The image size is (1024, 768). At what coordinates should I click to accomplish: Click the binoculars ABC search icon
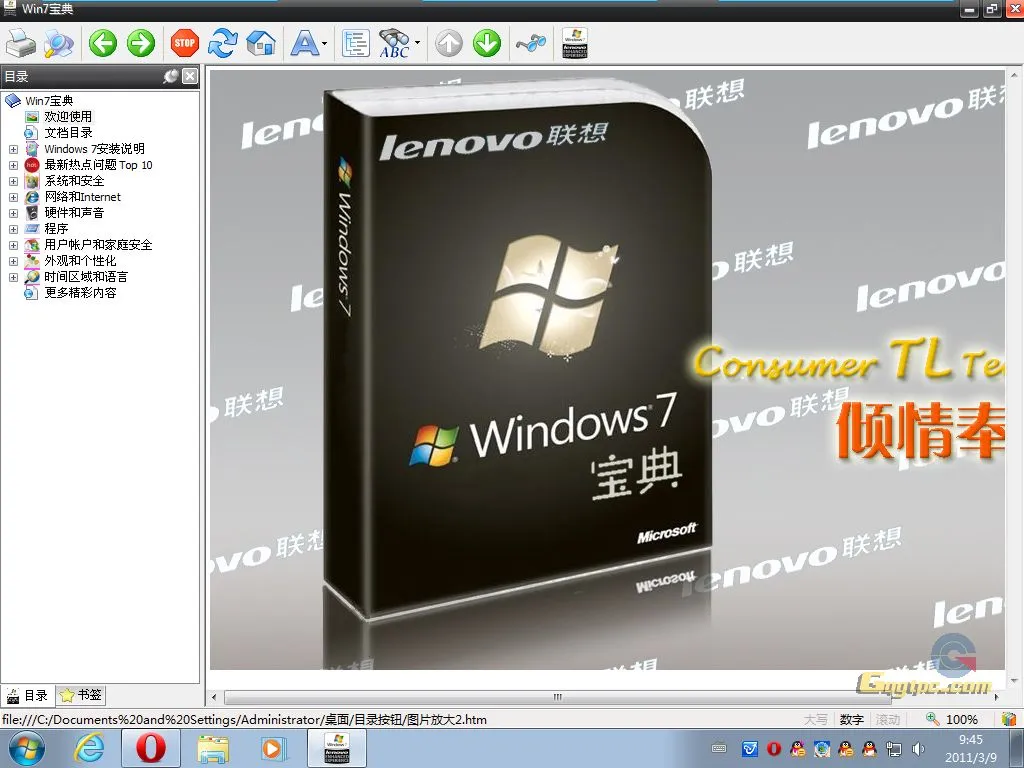pos(394,43)
